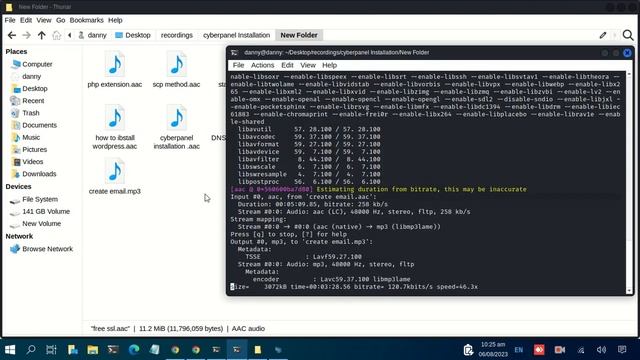Click the status bar 'AAC audio' text
The width and height of the screenshot is (640, 360).
pyautogui.click(x=248, y=329)
